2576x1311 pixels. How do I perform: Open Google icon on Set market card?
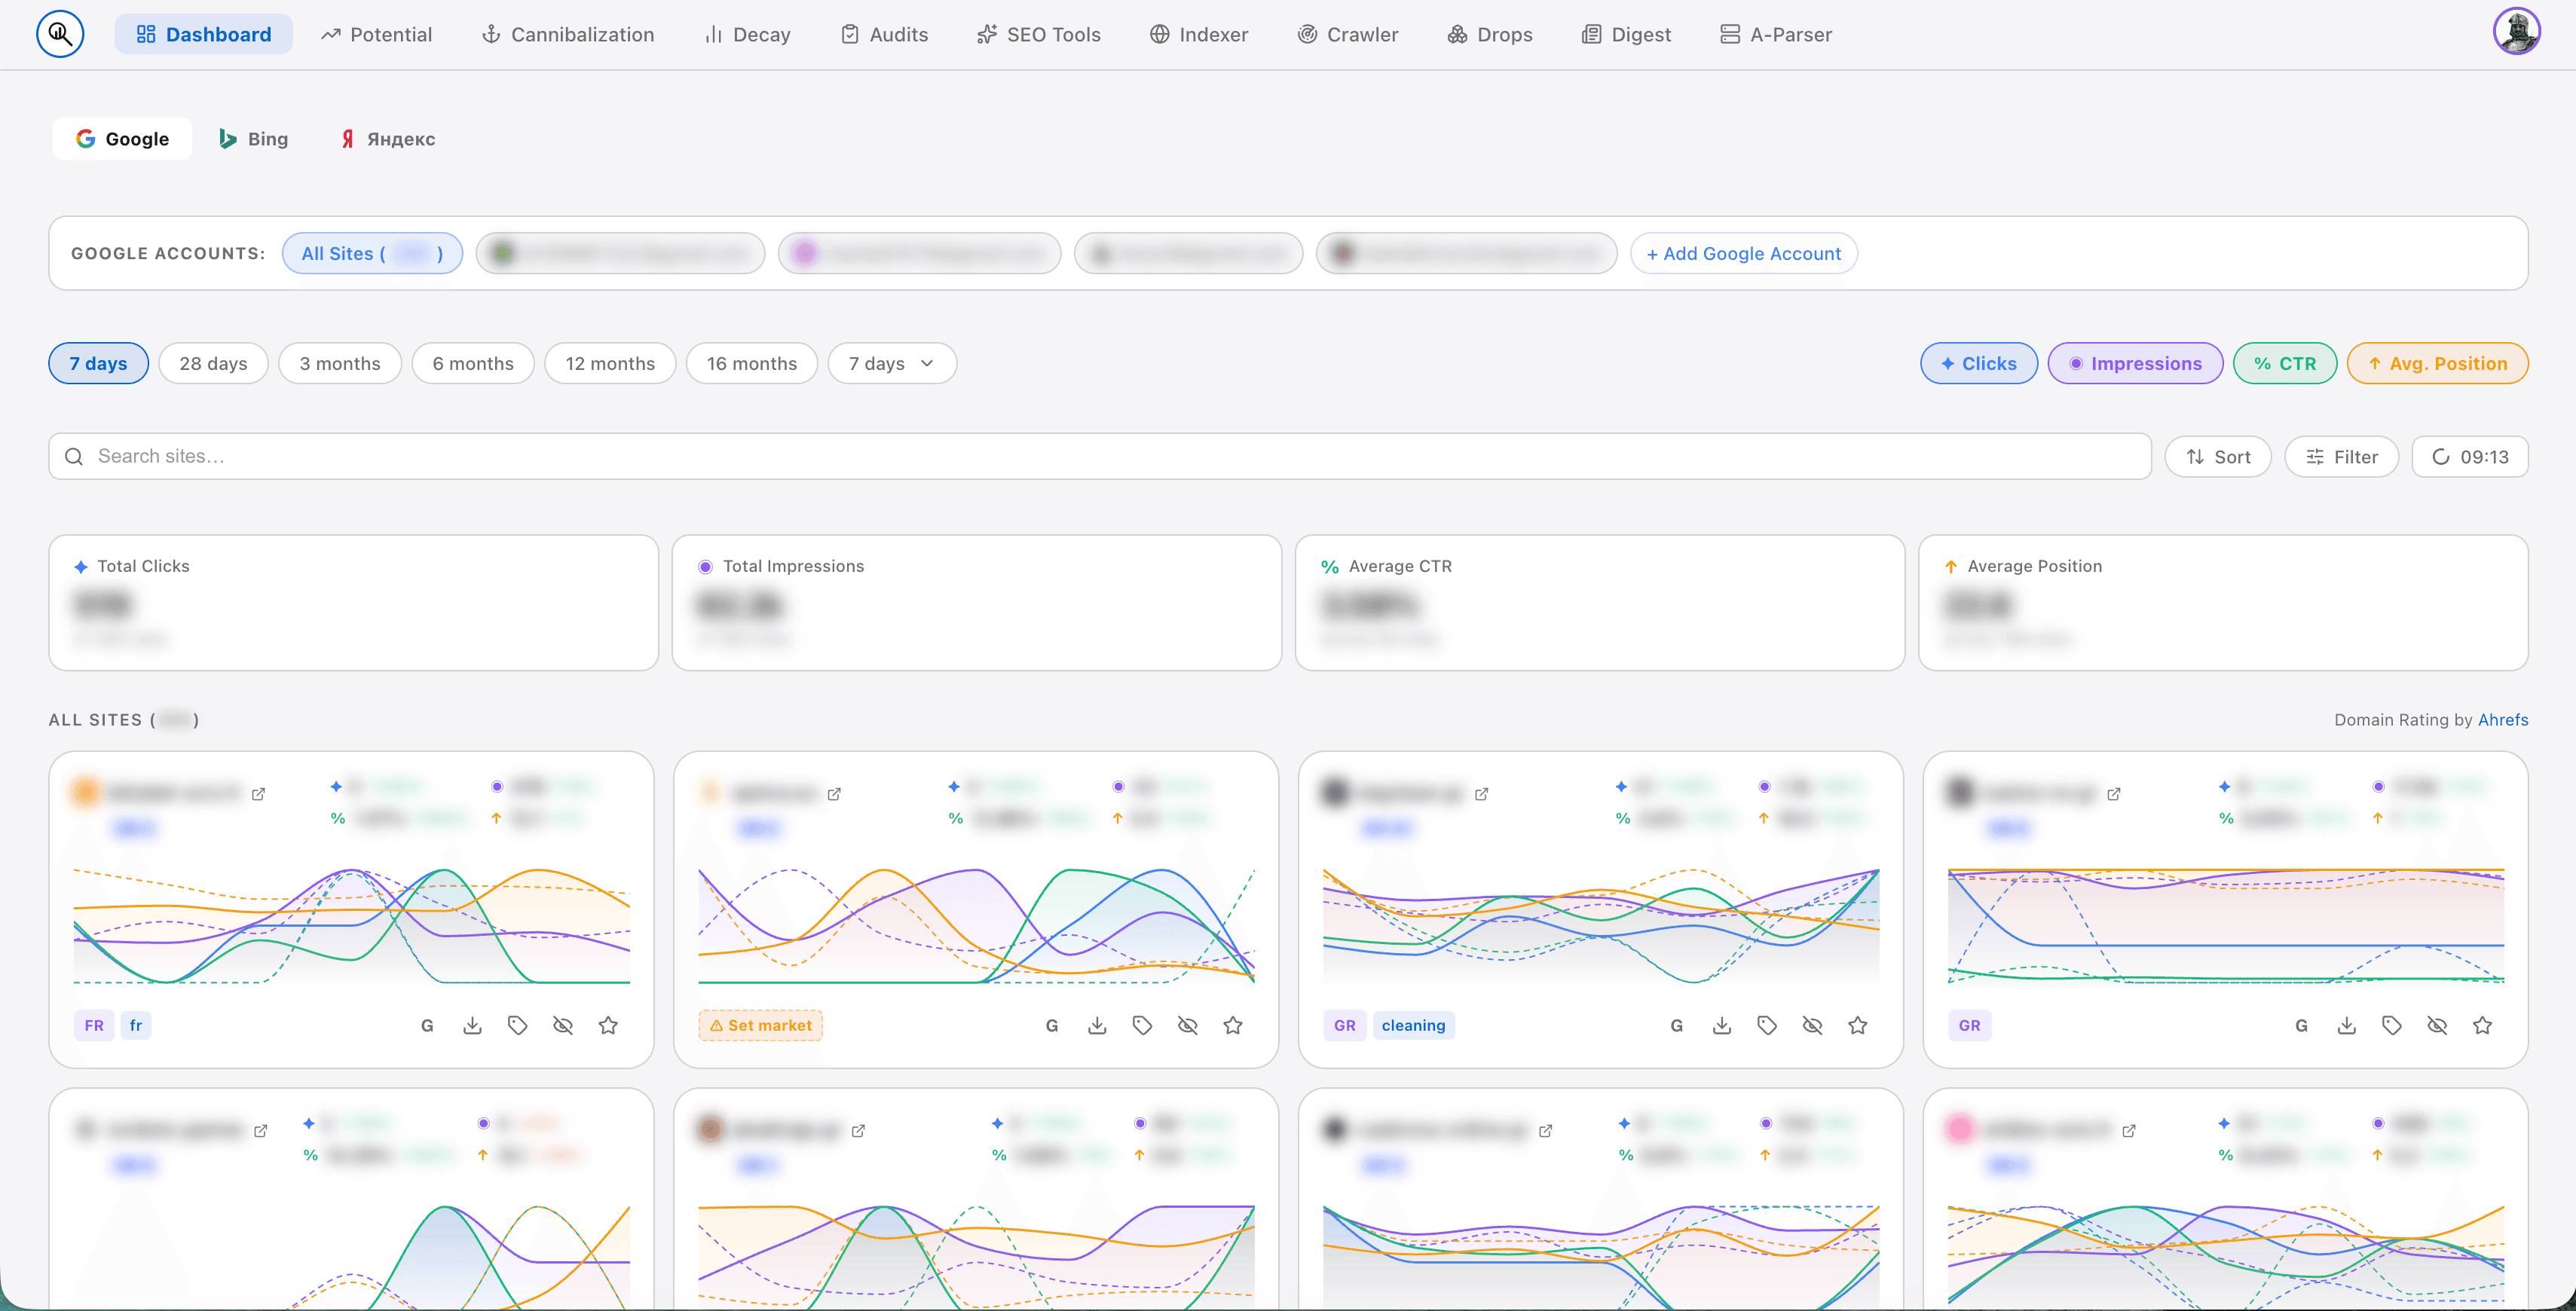1052,1025
